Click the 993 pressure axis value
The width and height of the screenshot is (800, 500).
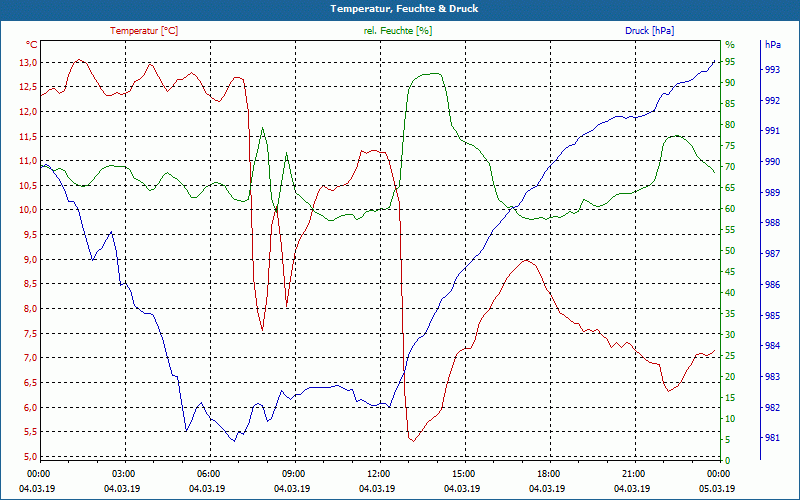(772, 70)
